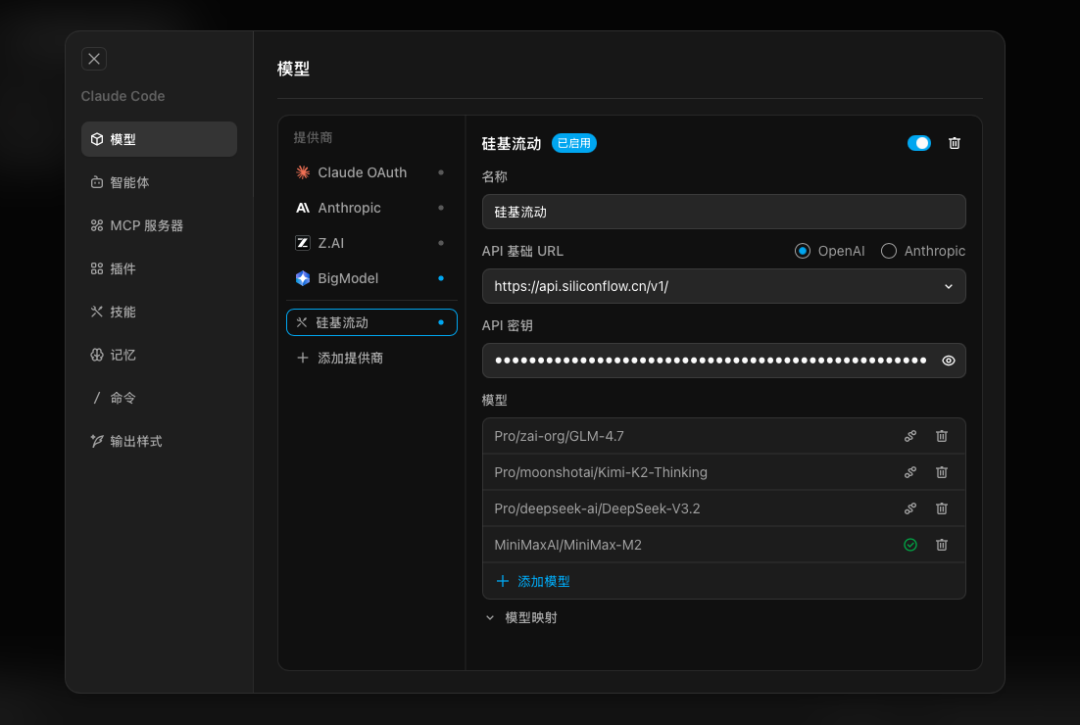Click the 名称 name input field

coord(723,212)
